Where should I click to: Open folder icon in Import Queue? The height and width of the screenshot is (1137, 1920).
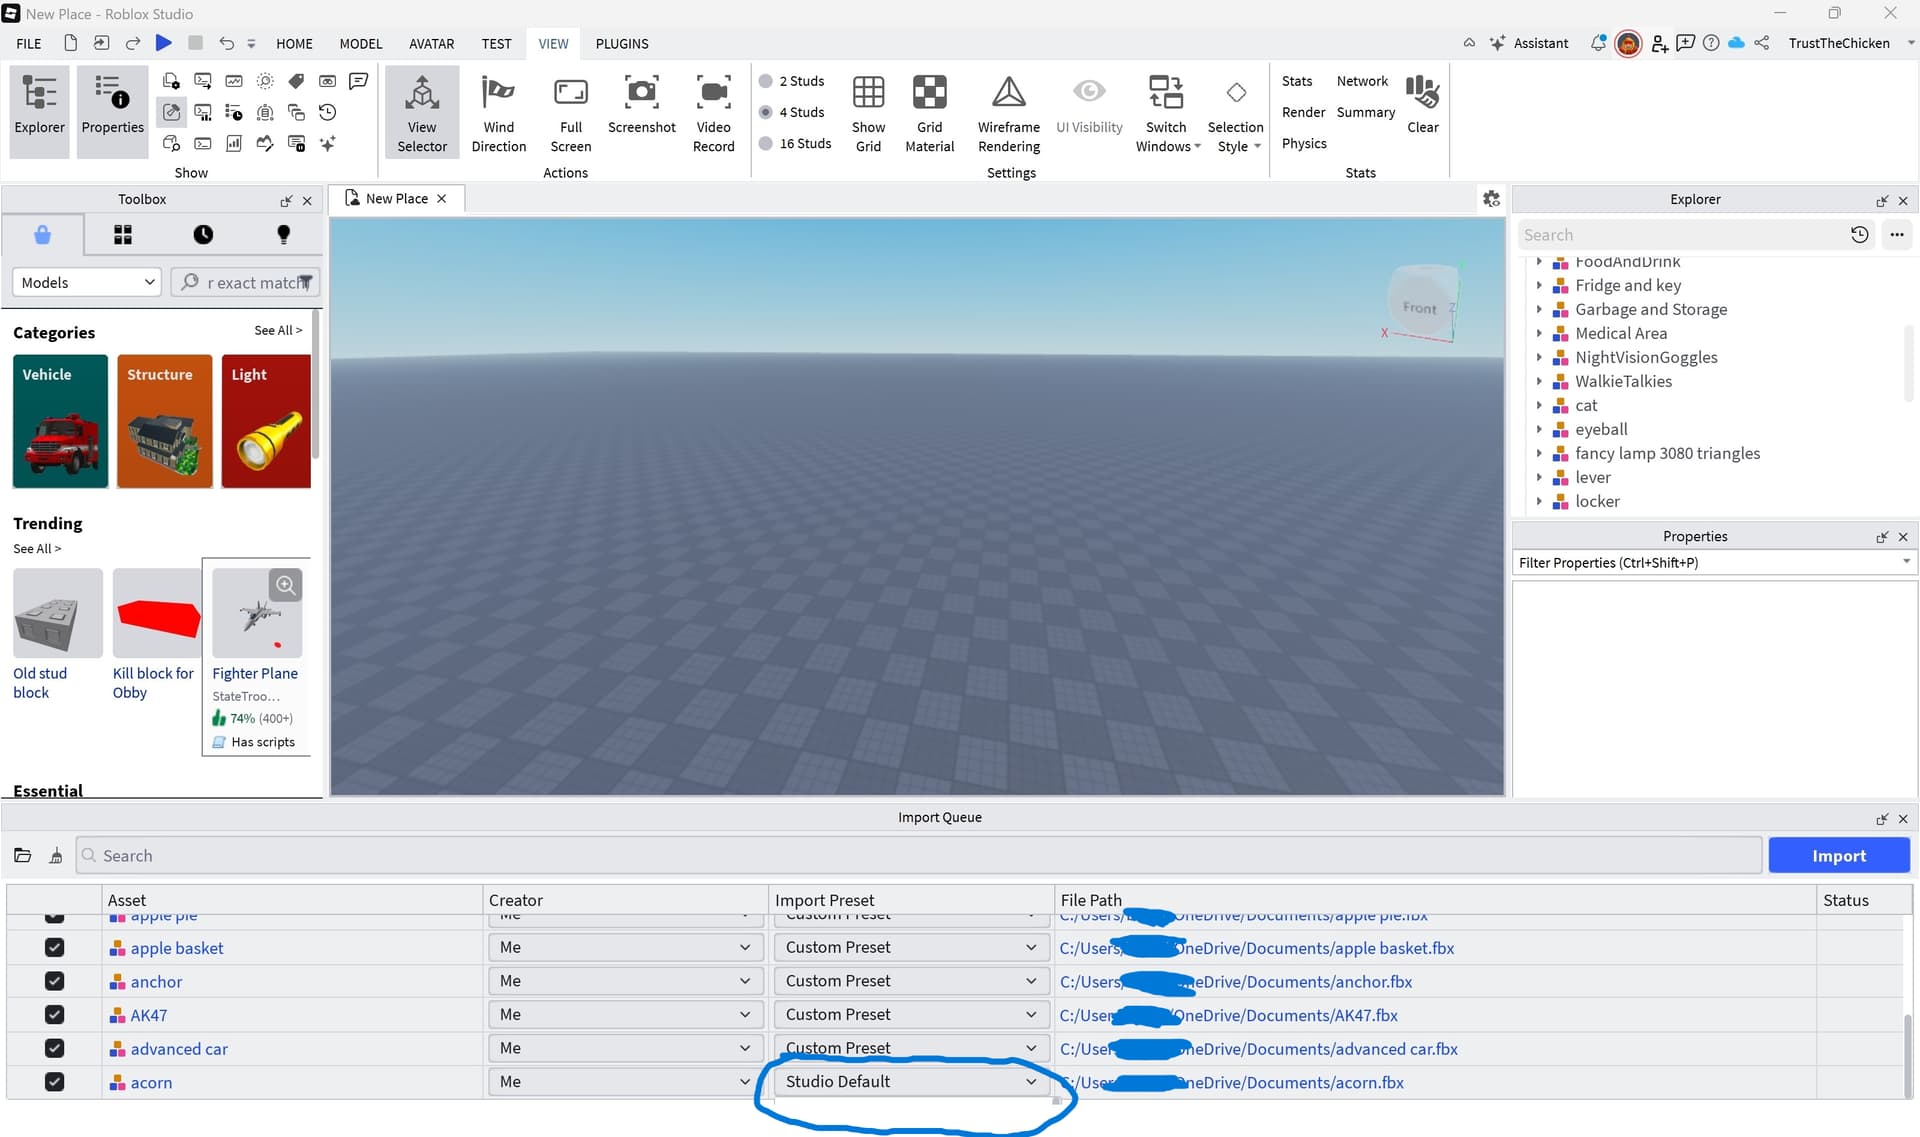[23, 856]
